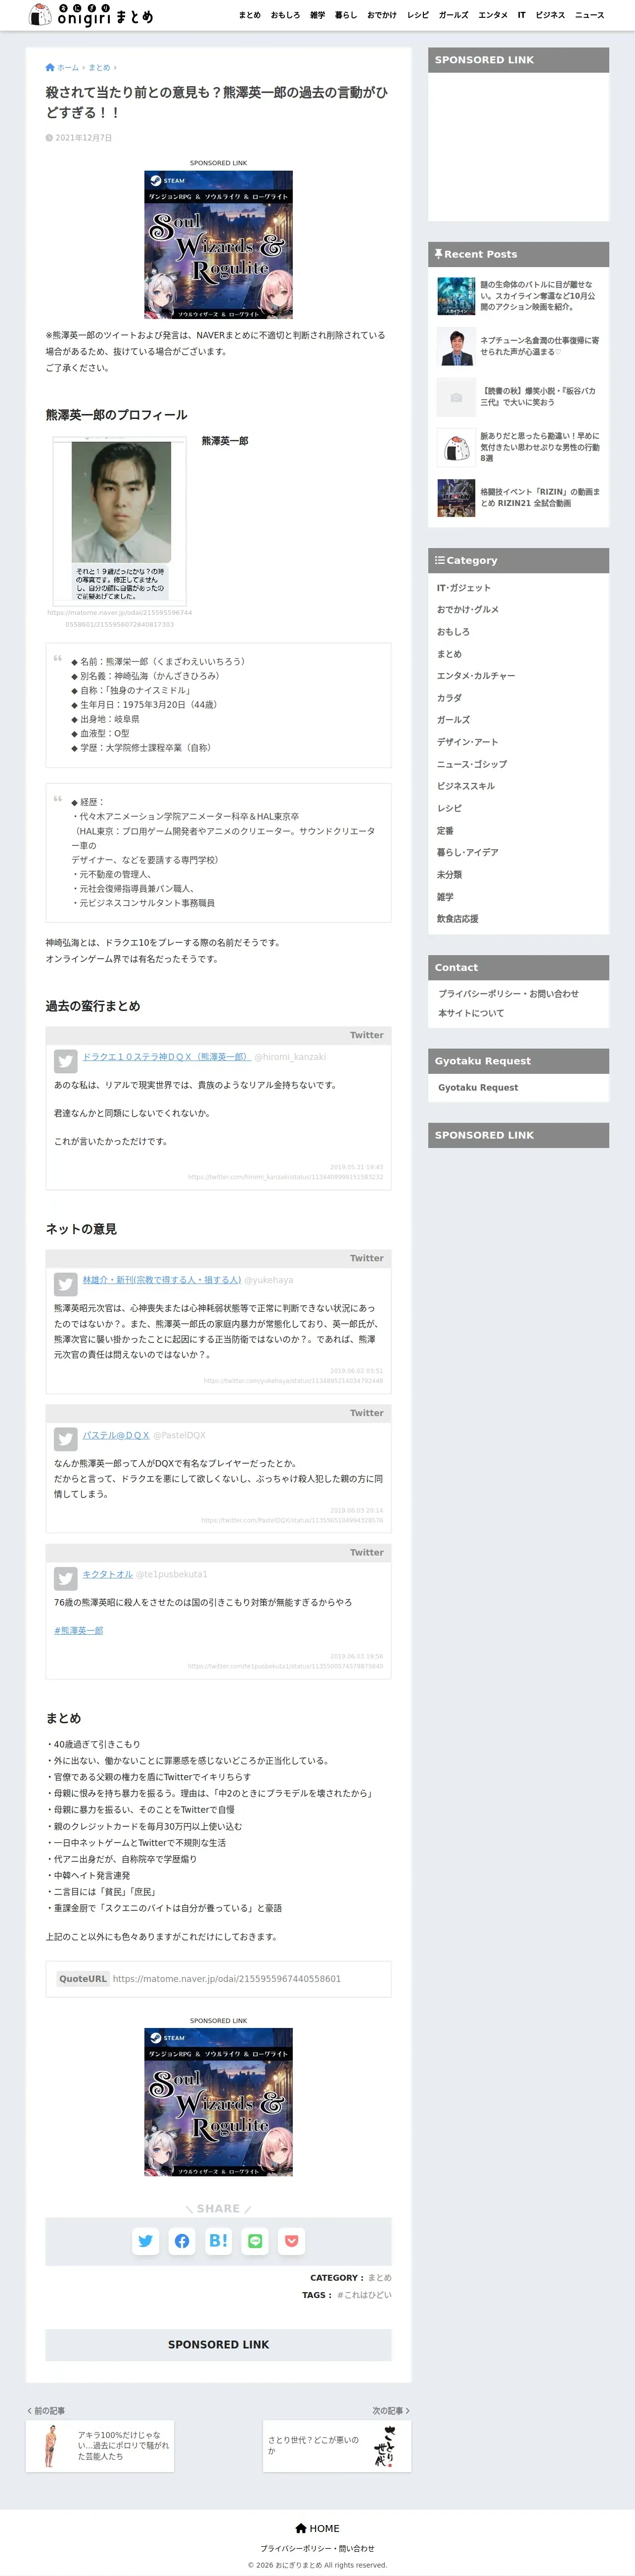Screen dimensions: 635x2576
Task: Open the 未分類 category in sidebar
Action: 449,875
